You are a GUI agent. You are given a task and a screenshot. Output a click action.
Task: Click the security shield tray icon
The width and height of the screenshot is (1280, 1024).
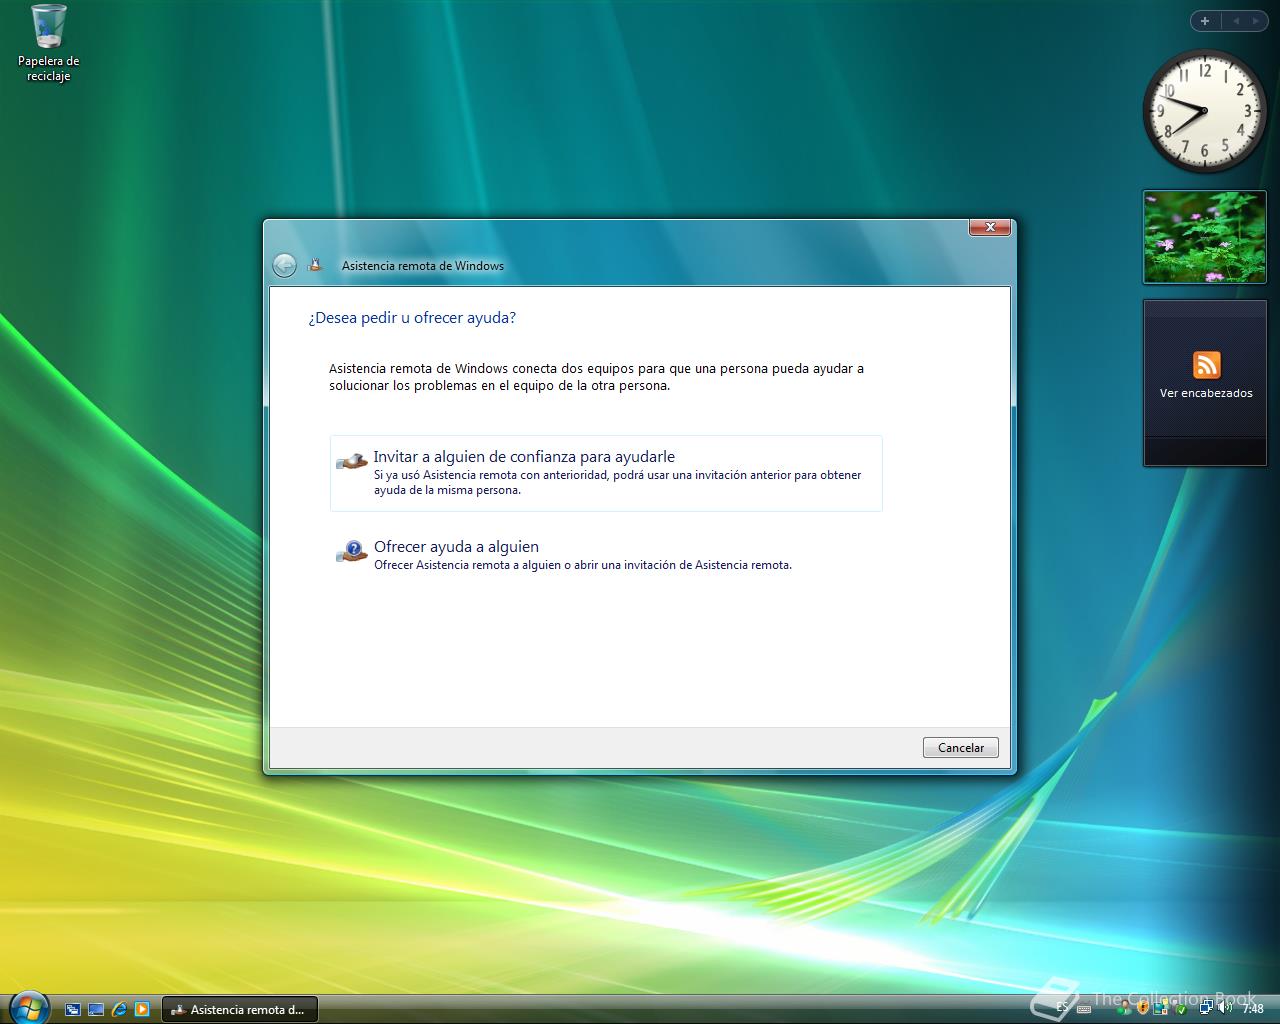point(1143,1009)
